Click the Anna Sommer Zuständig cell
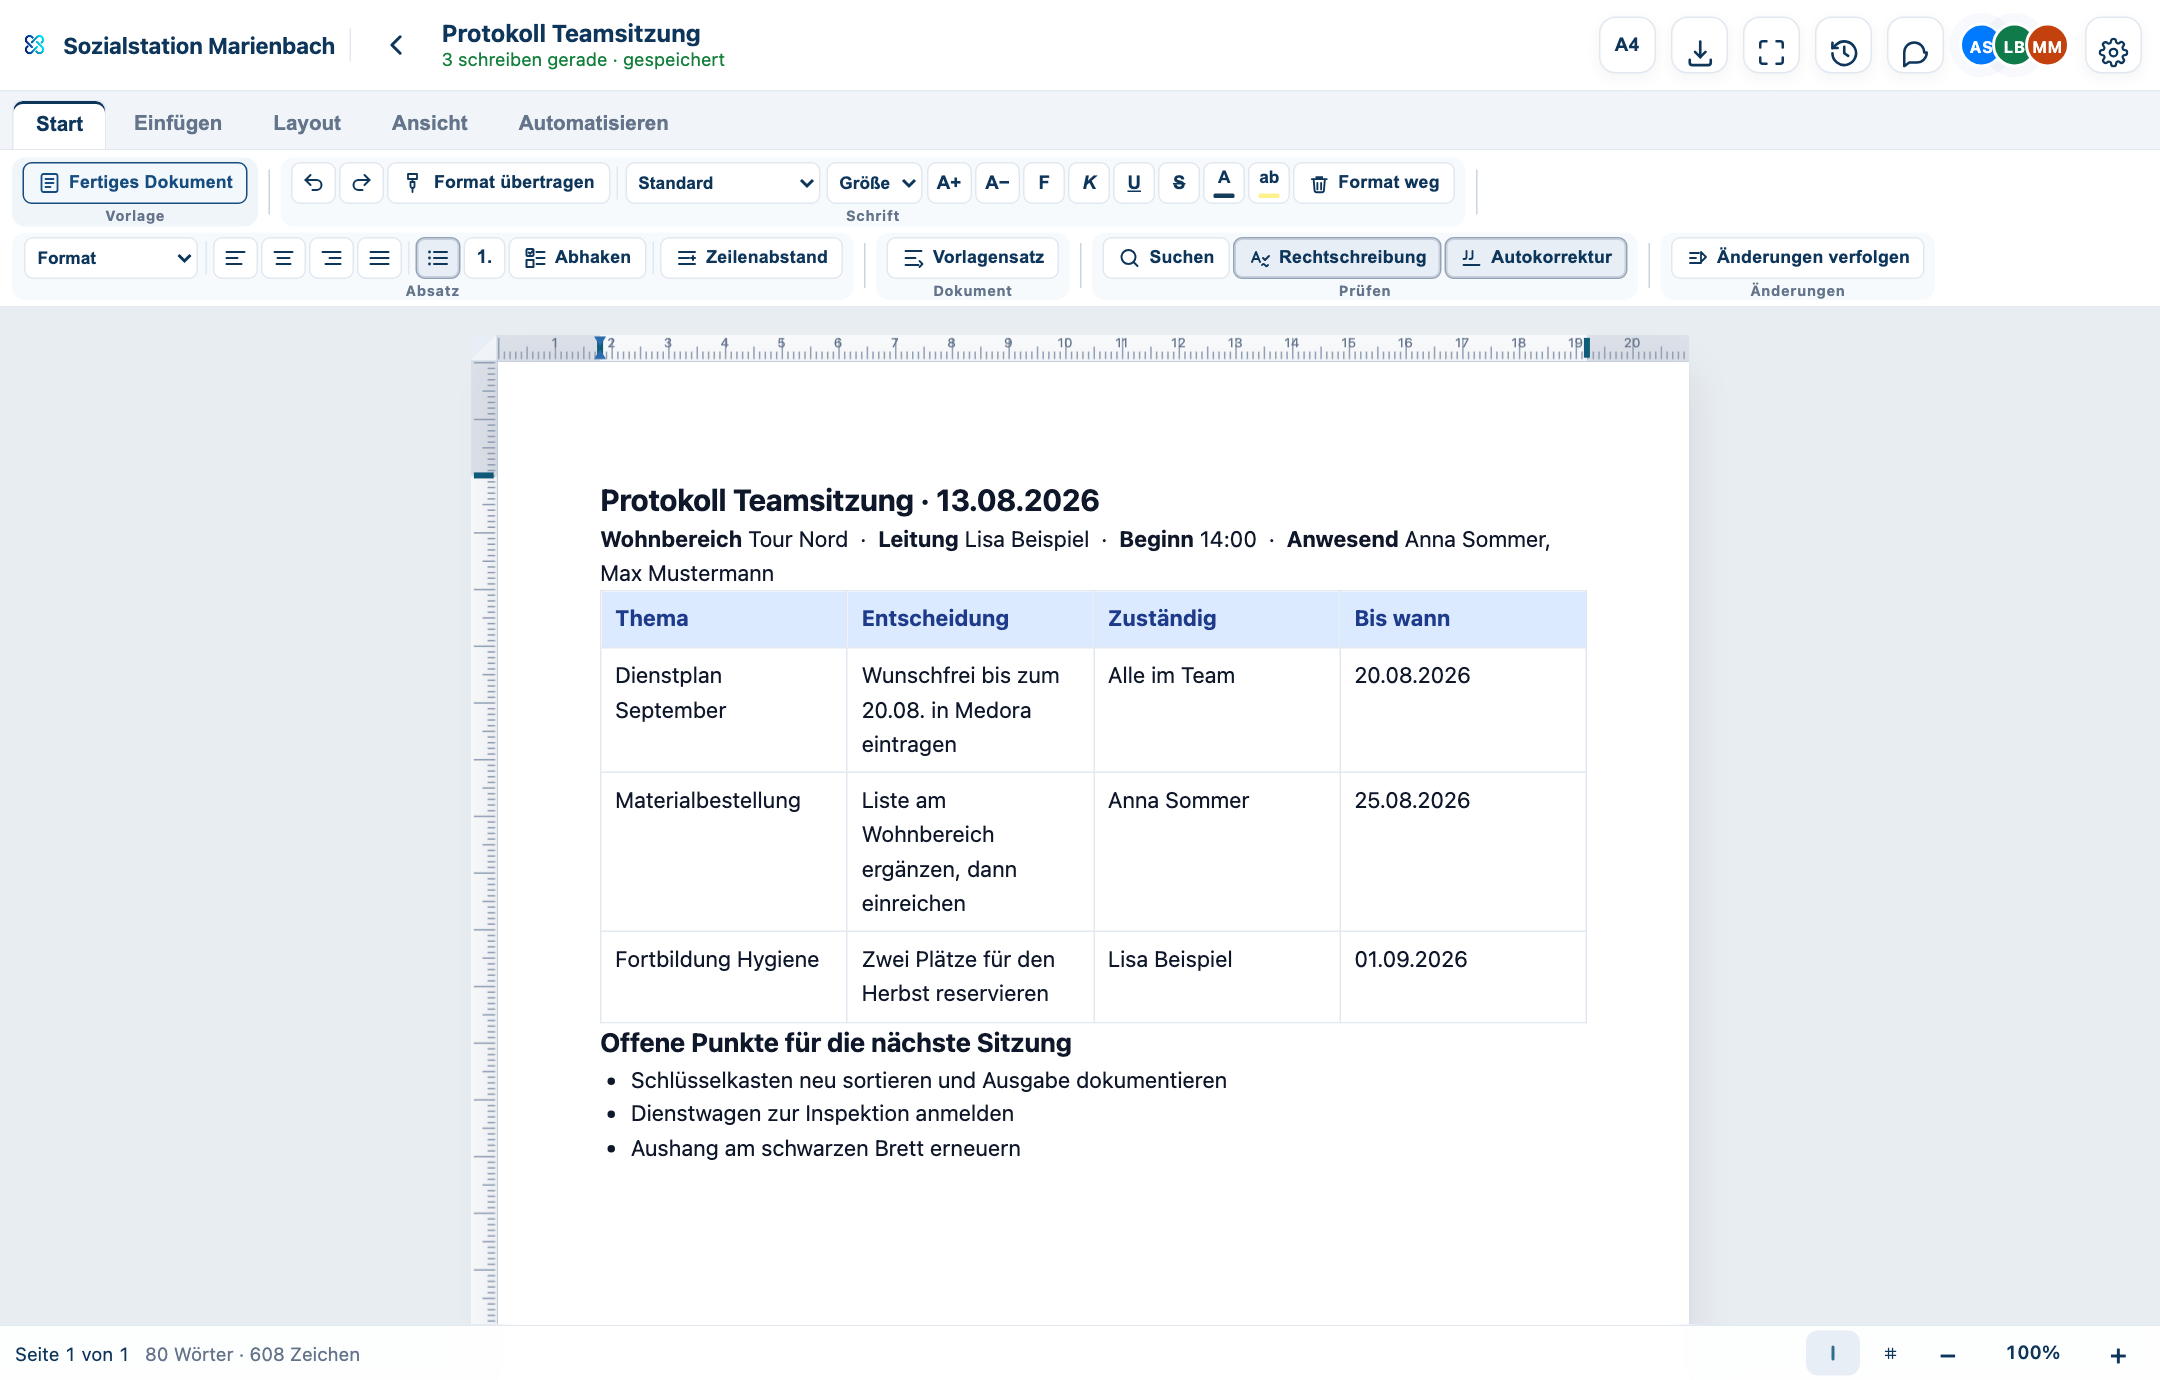Screen dimensions: 2160x1380 pos(1216,851)
